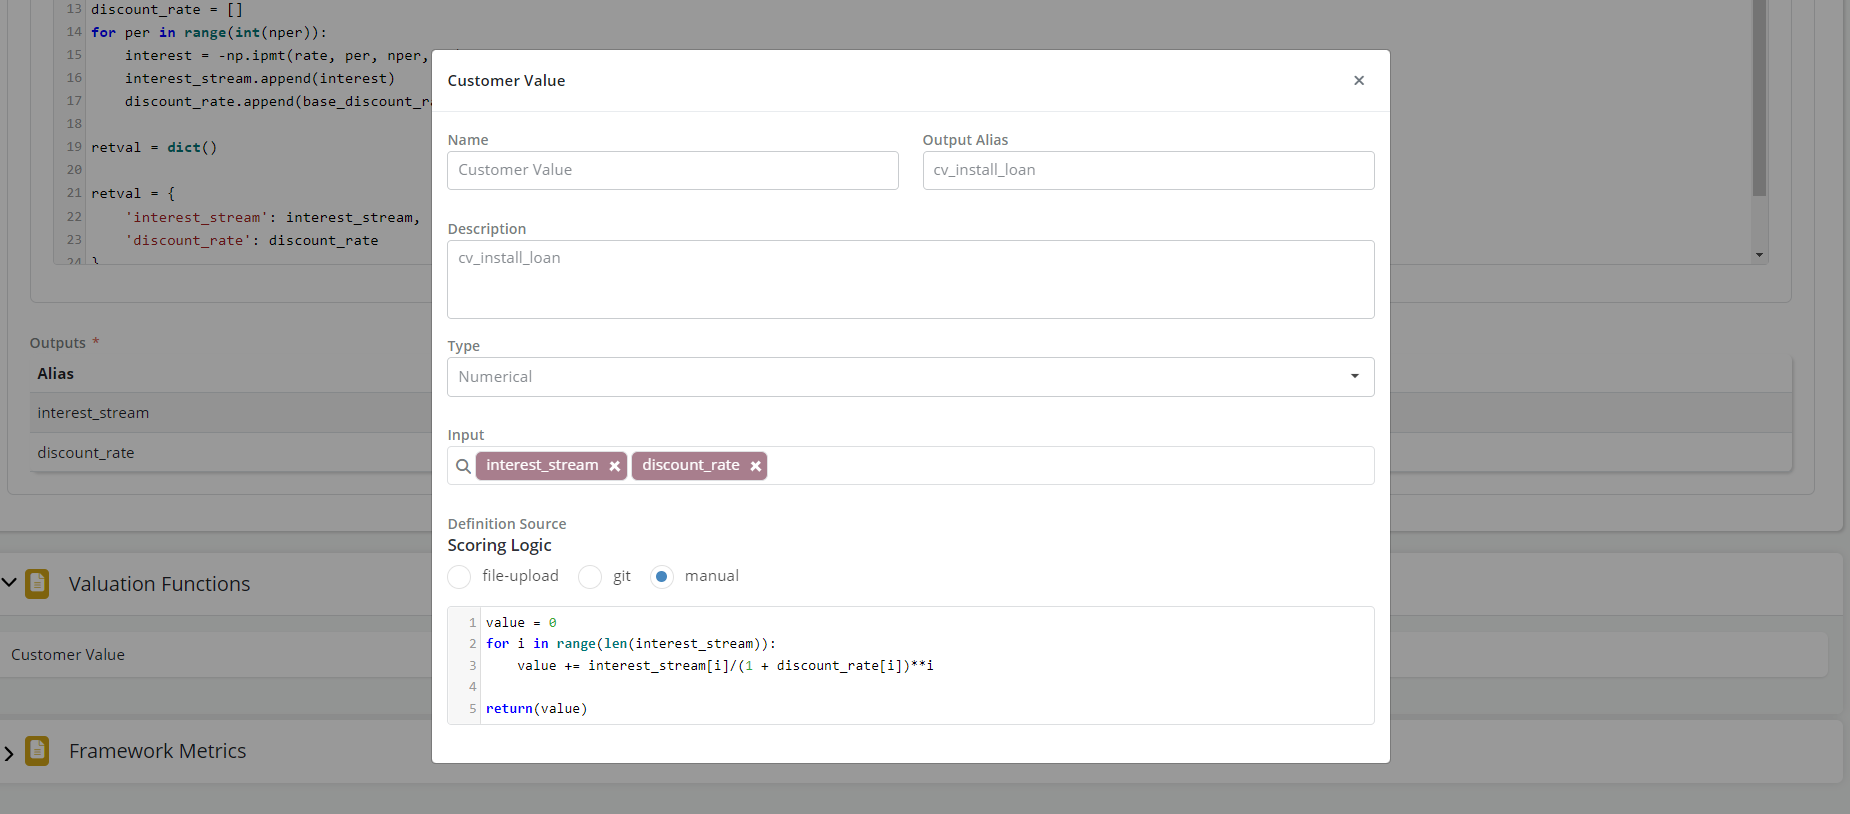Click into the Description text area
This screenshot has width=1850, height=814.
910,280
